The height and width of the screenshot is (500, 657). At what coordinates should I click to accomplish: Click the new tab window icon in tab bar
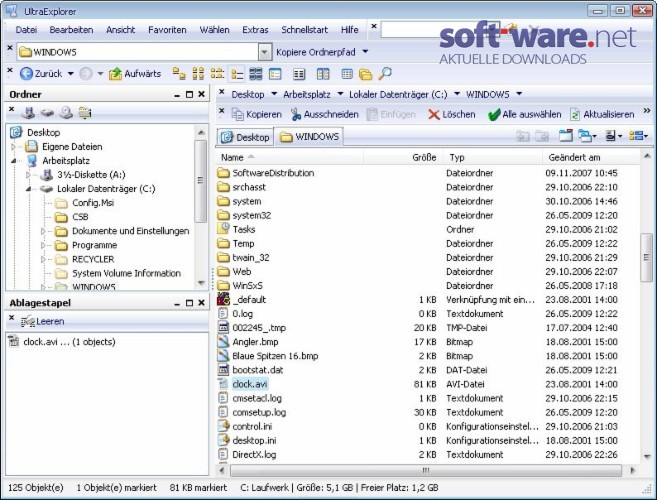(566, 136)
